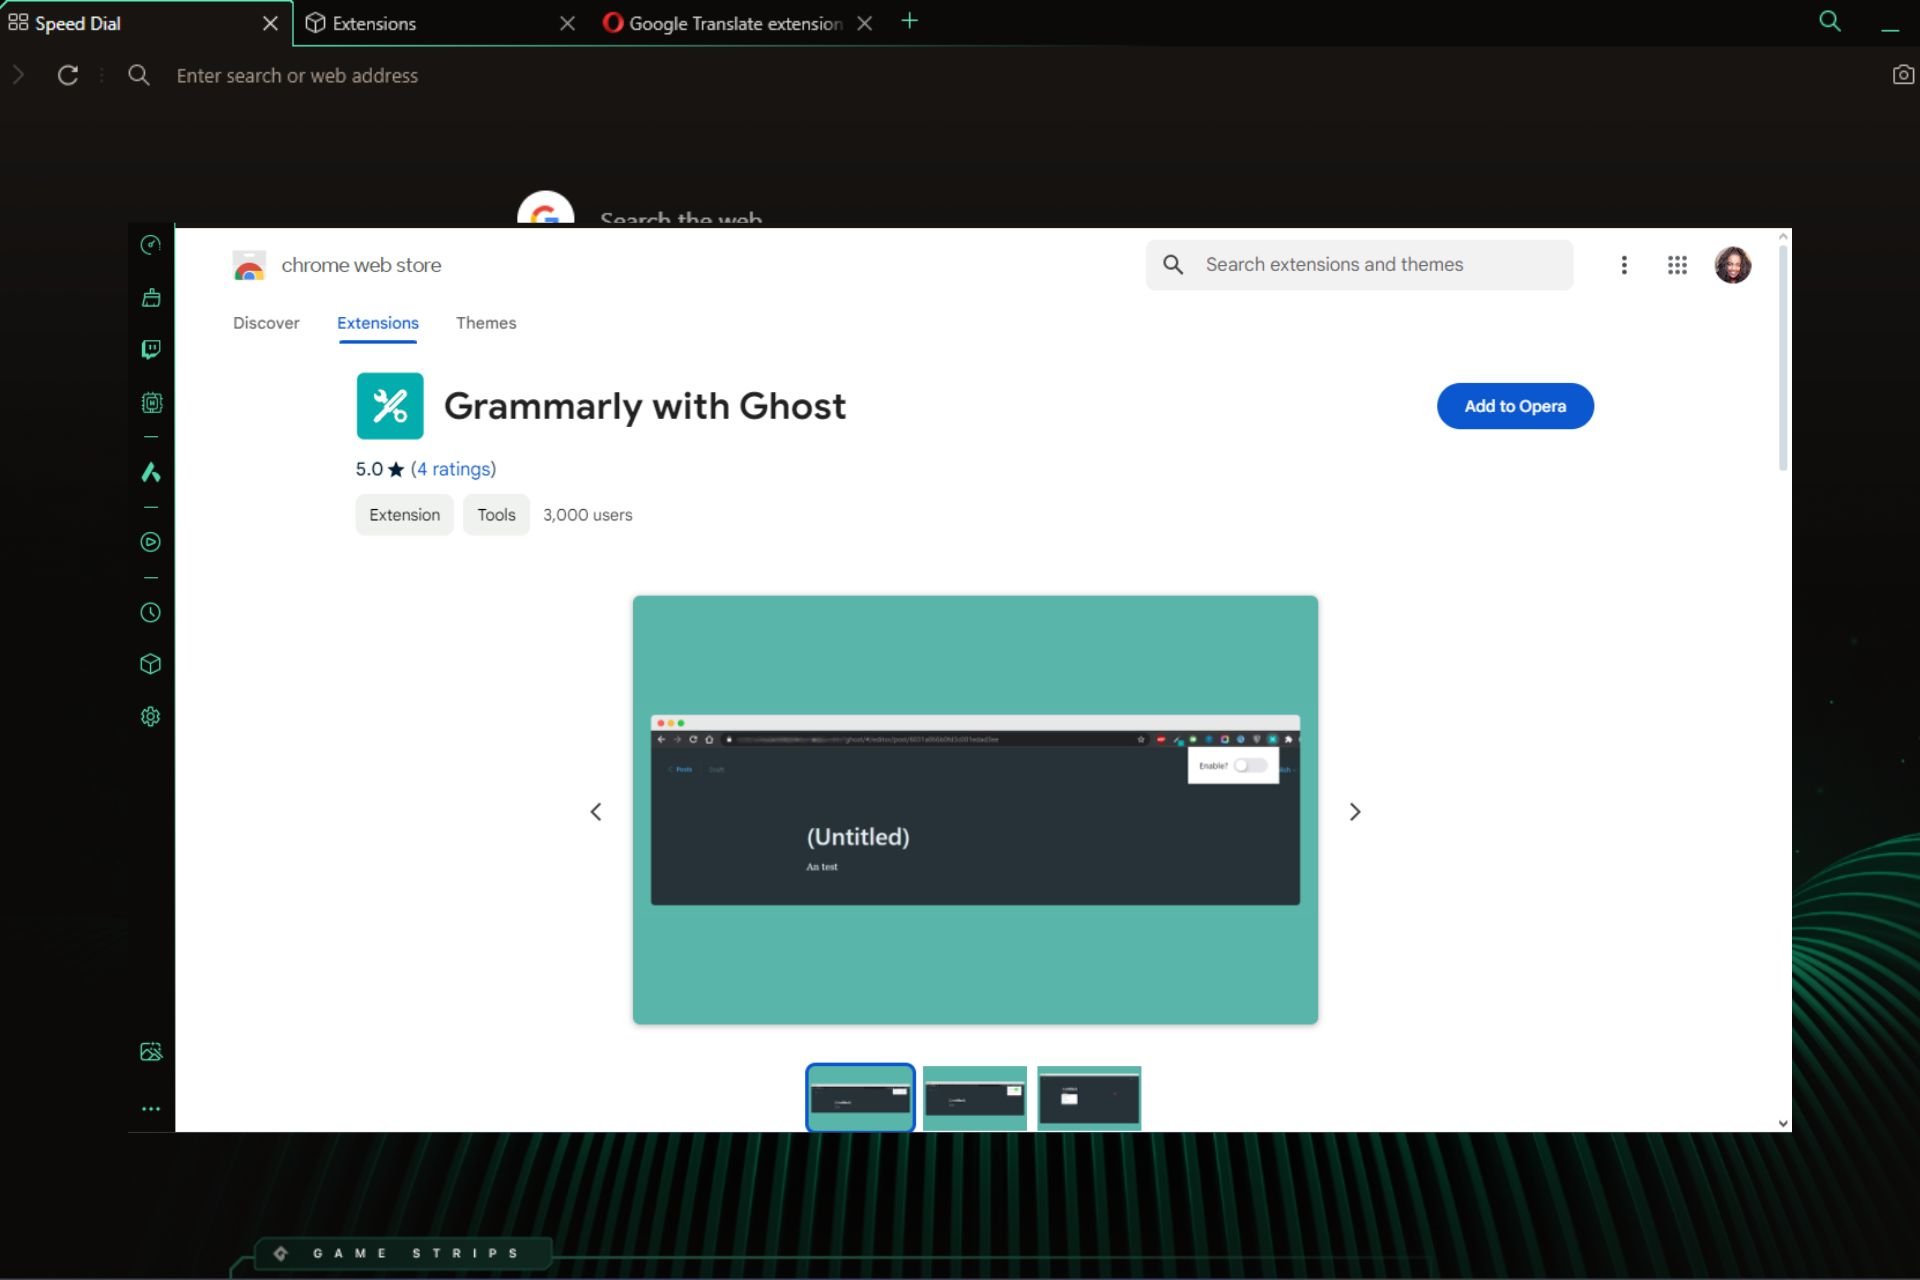The image size is (1920, 1280).
Task: Click the Grammarly with Ghost title
Action: click(x=645, y=406)
